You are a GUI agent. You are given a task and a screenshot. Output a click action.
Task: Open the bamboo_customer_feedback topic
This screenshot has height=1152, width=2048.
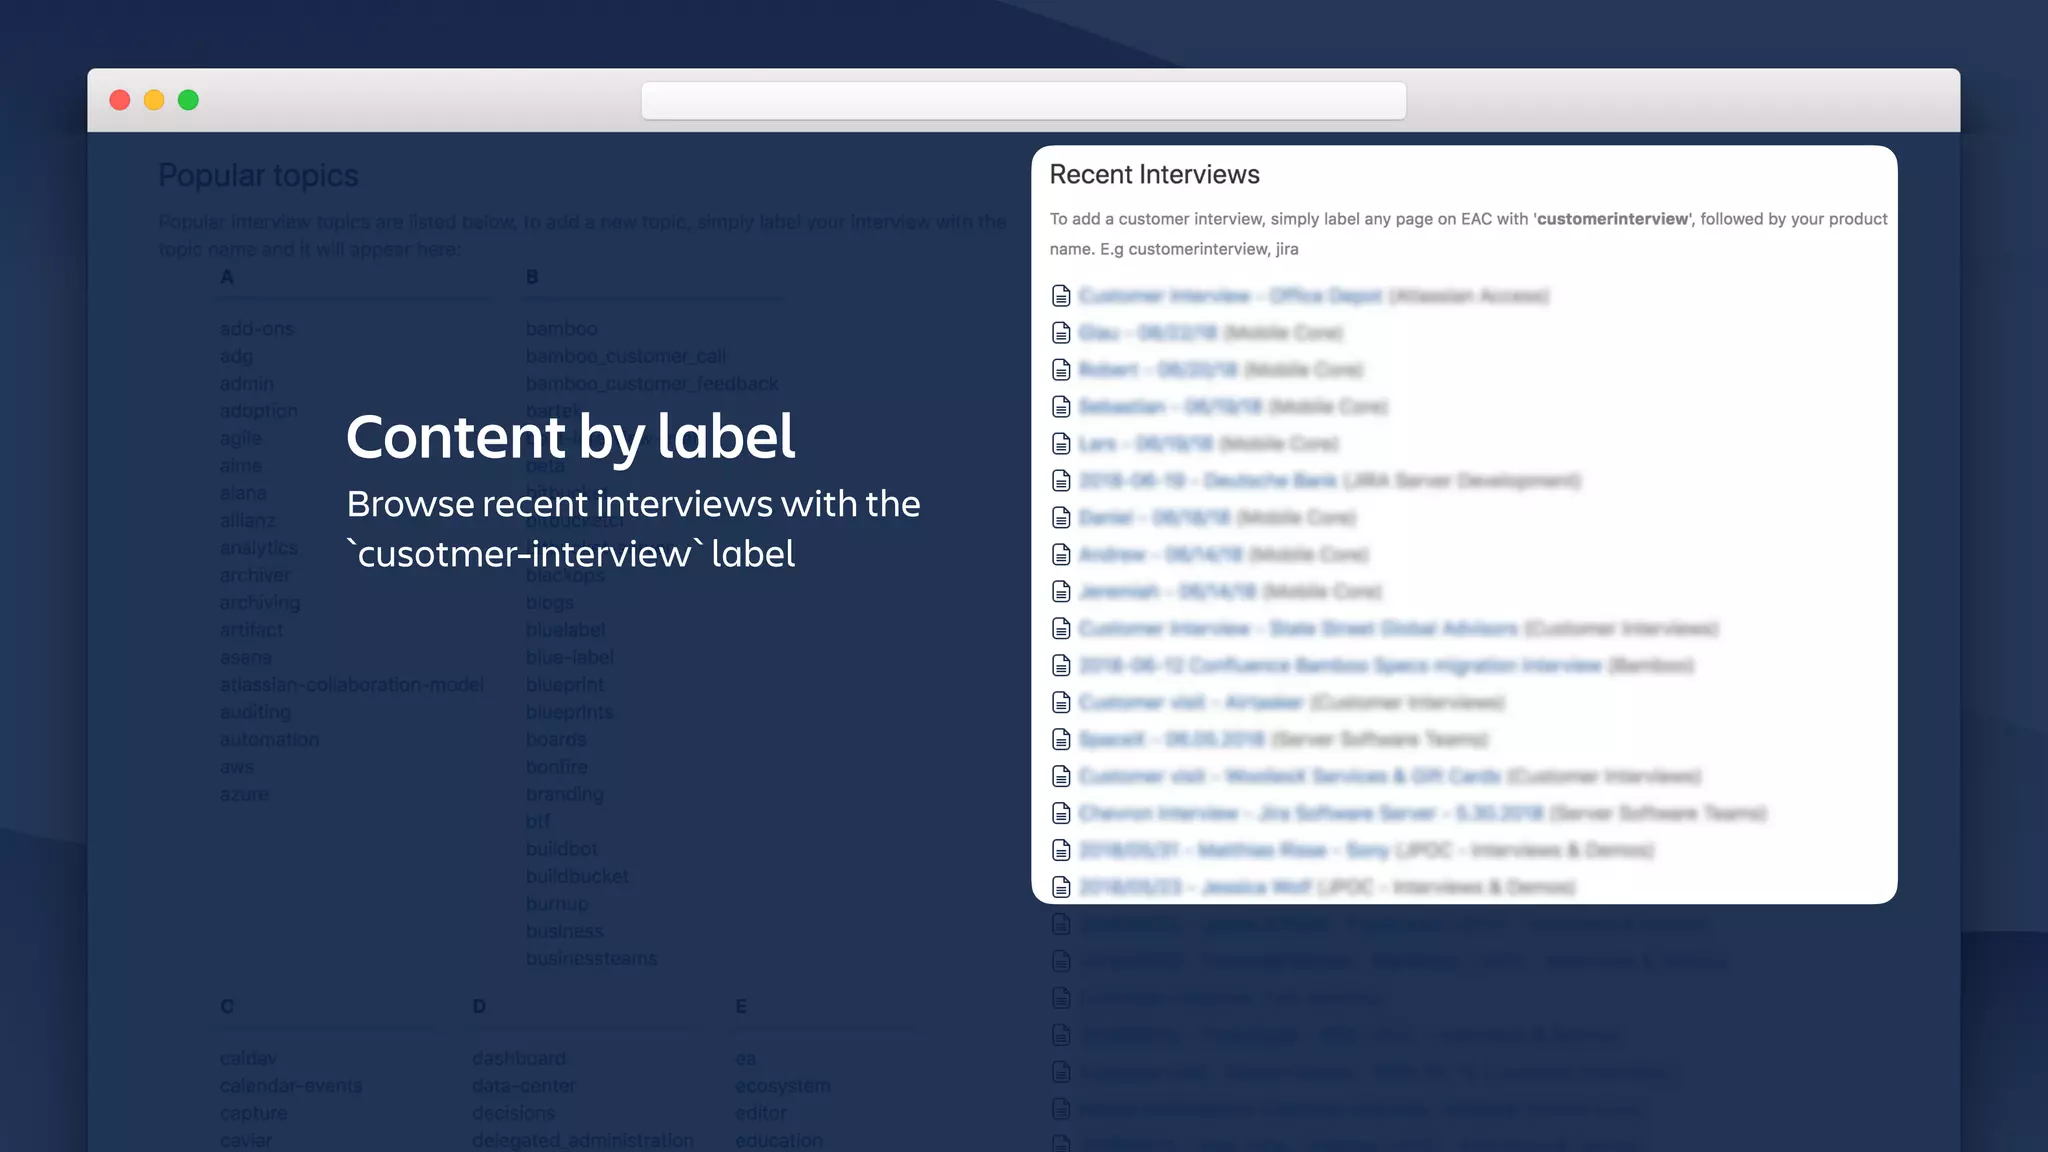(652, 384)
